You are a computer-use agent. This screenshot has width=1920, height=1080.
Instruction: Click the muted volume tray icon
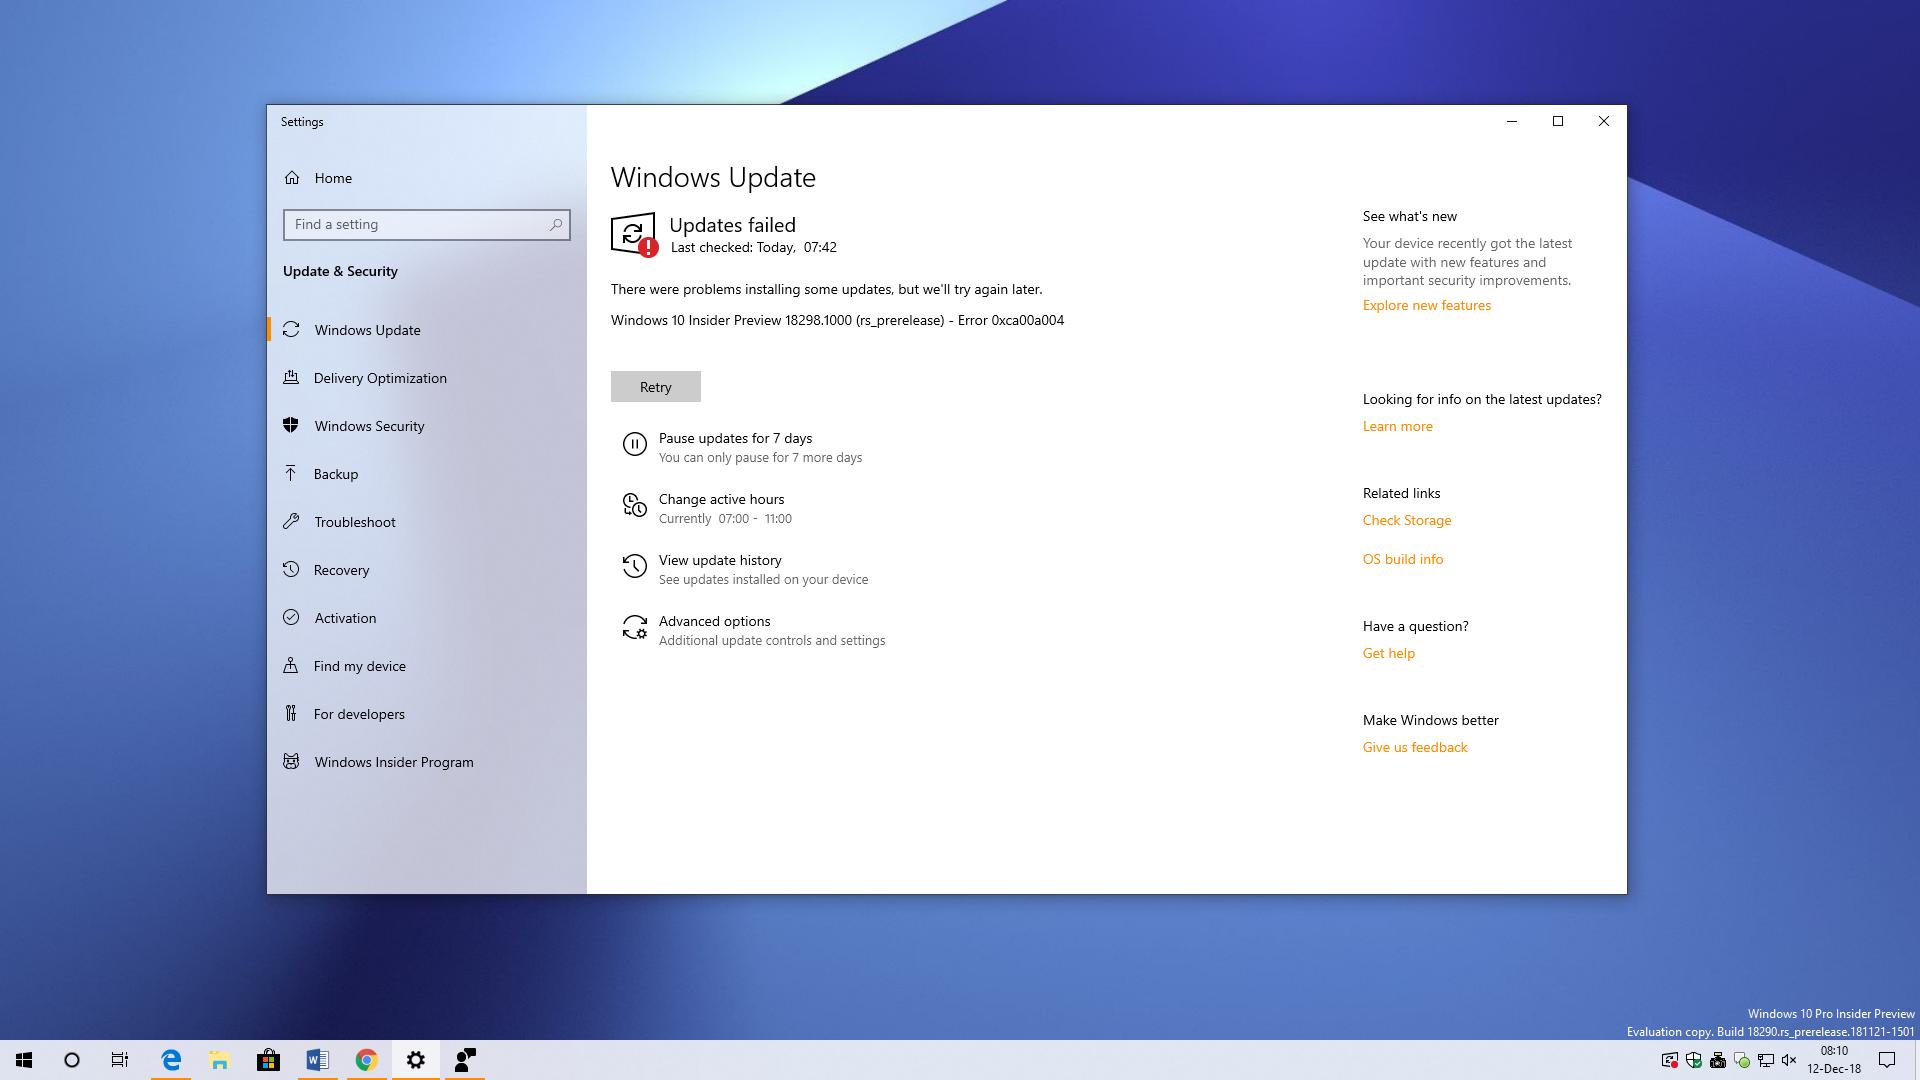click(1790, 1060)
